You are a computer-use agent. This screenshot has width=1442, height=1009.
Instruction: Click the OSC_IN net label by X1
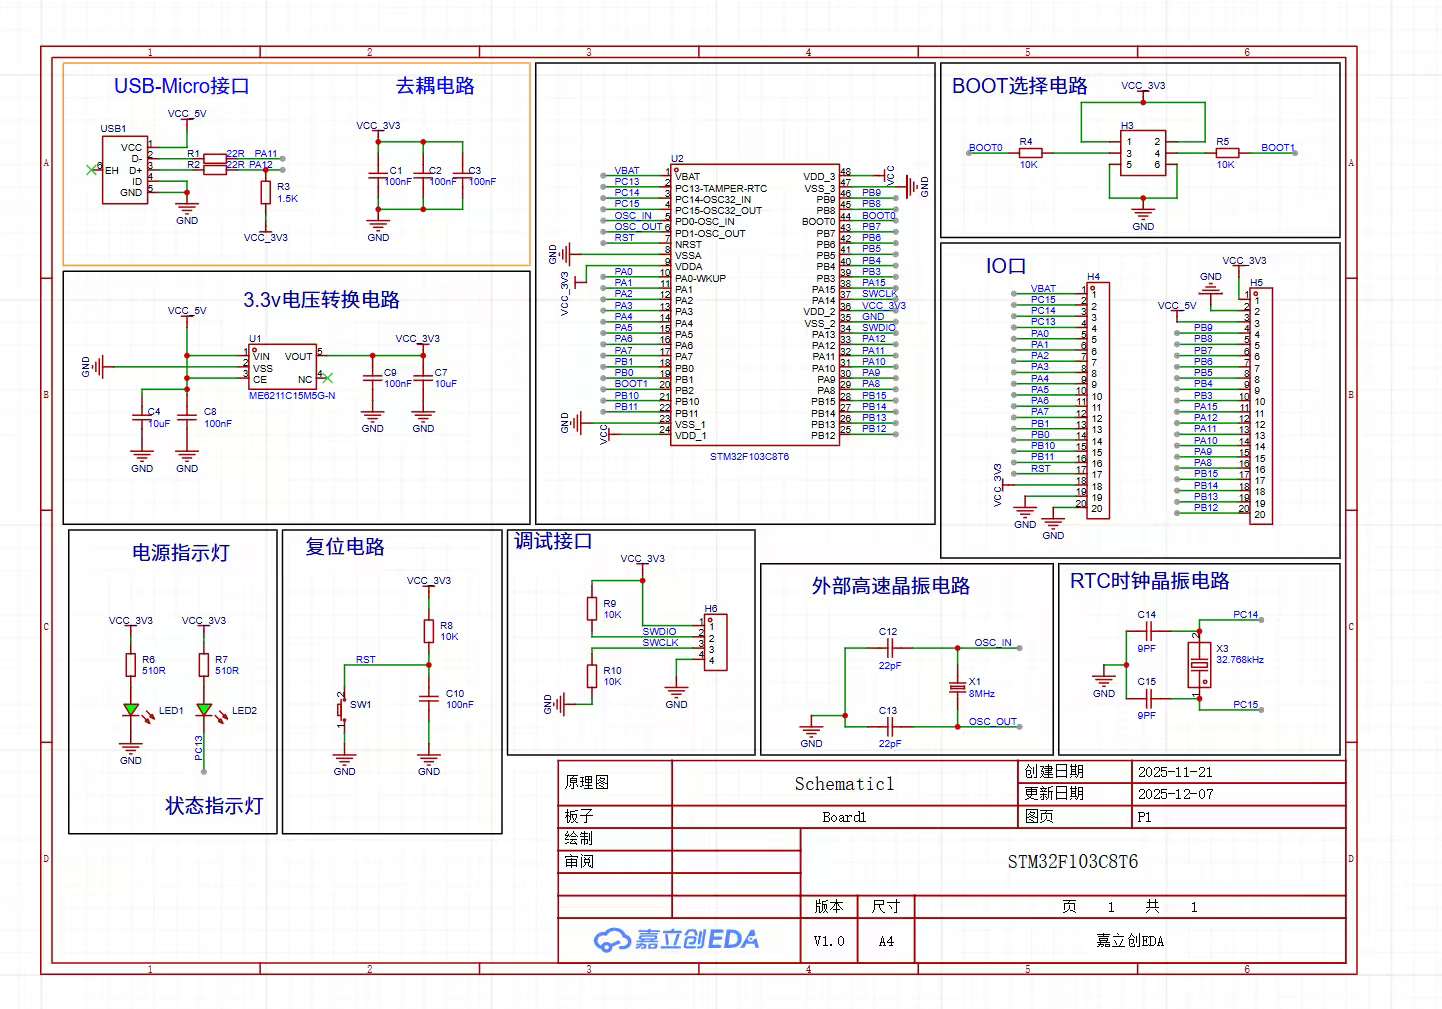(x=993, y=643)
